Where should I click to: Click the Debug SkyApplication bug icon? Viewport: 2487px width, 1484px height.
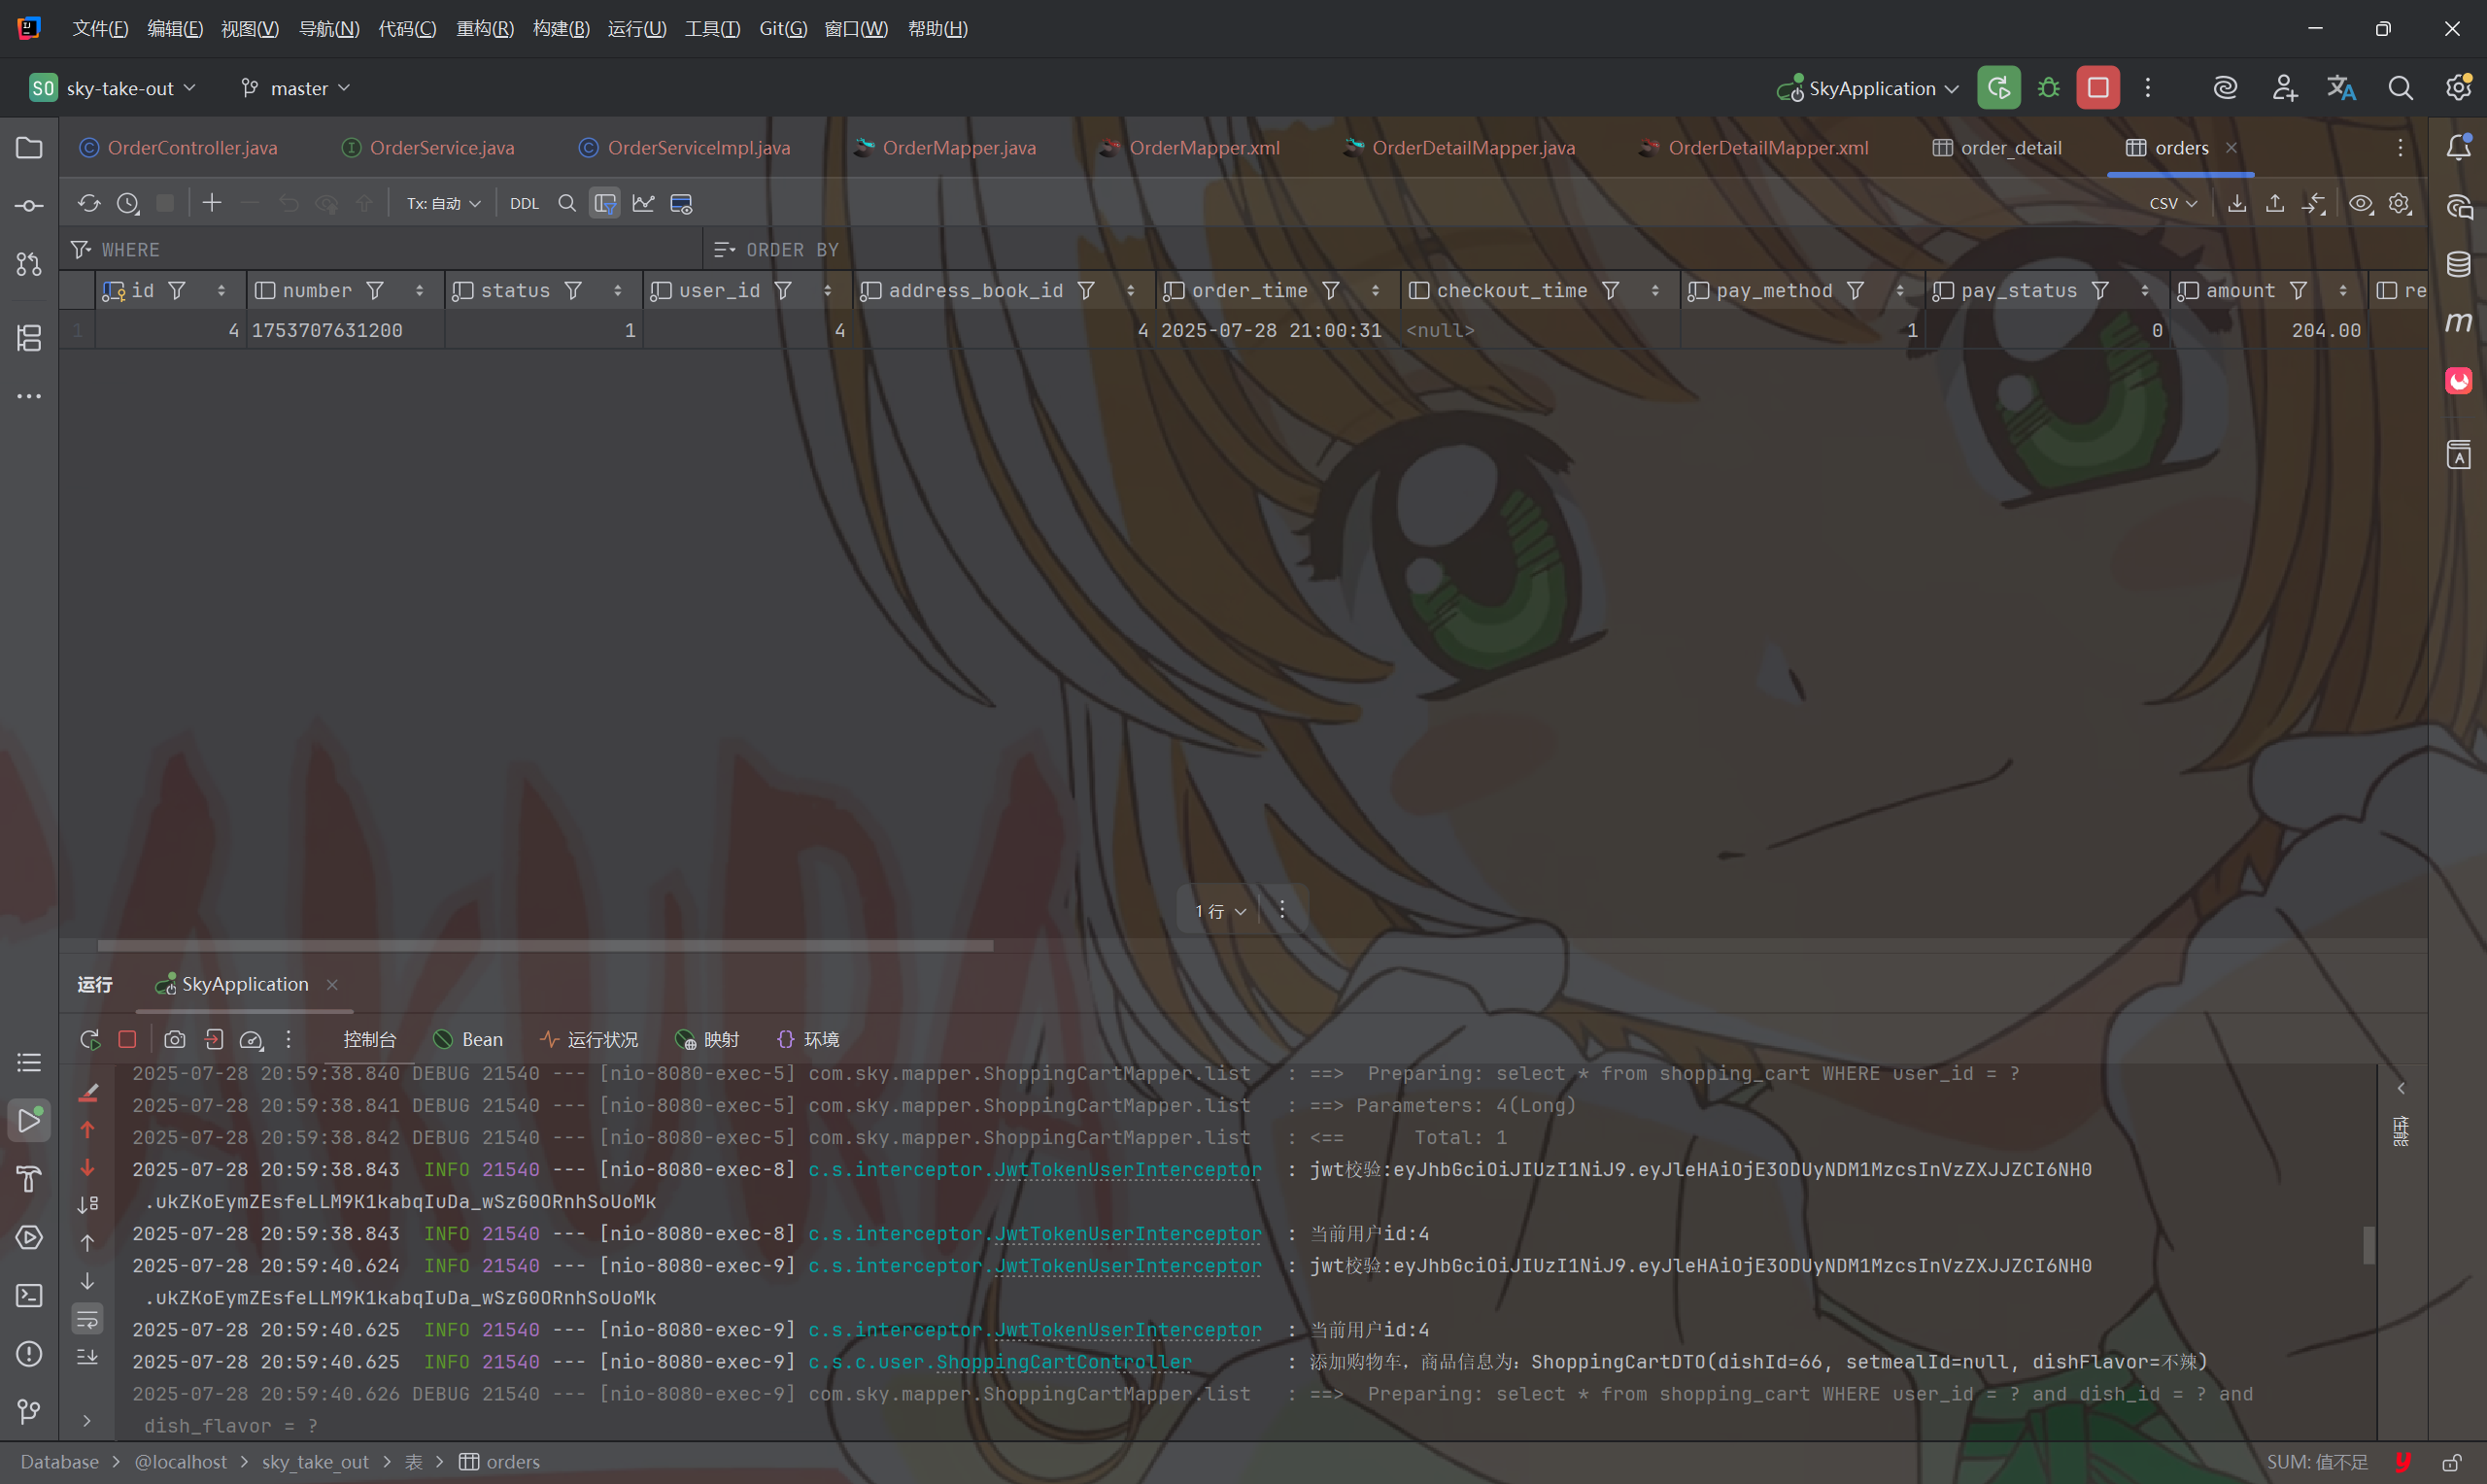click(2048, 88)
